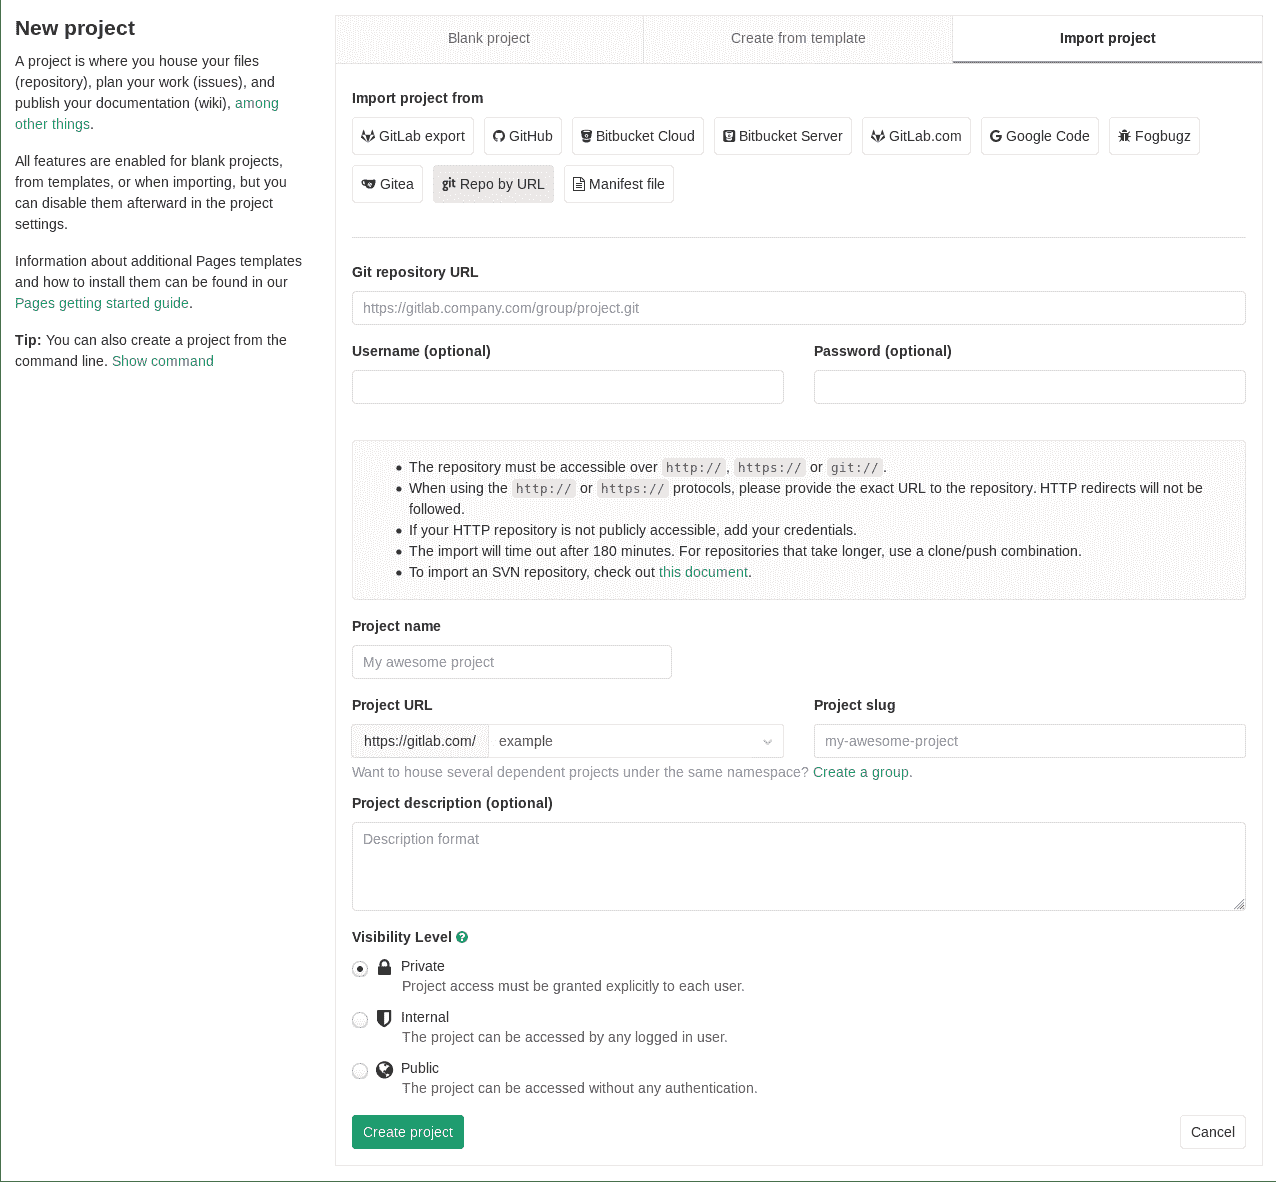Image resolution: width=1276 pixels, height=1182 pixels.
Task: Click inside the Git repository URL field
Action: click(x=798, y=308)
